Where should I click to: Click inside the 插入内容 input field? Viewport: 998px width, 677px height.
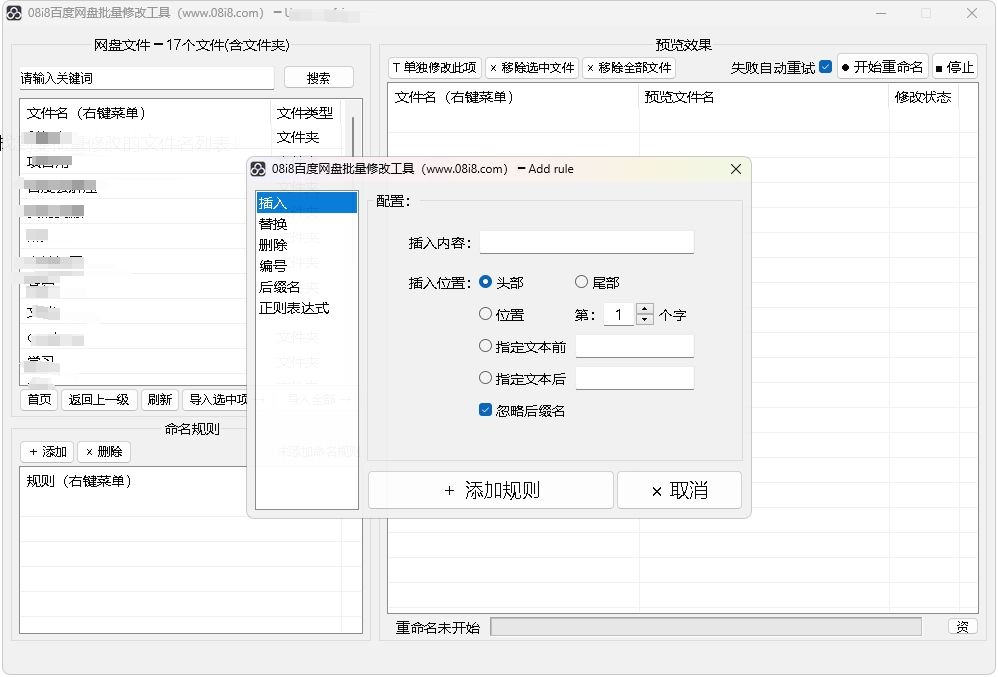[586, 242]
